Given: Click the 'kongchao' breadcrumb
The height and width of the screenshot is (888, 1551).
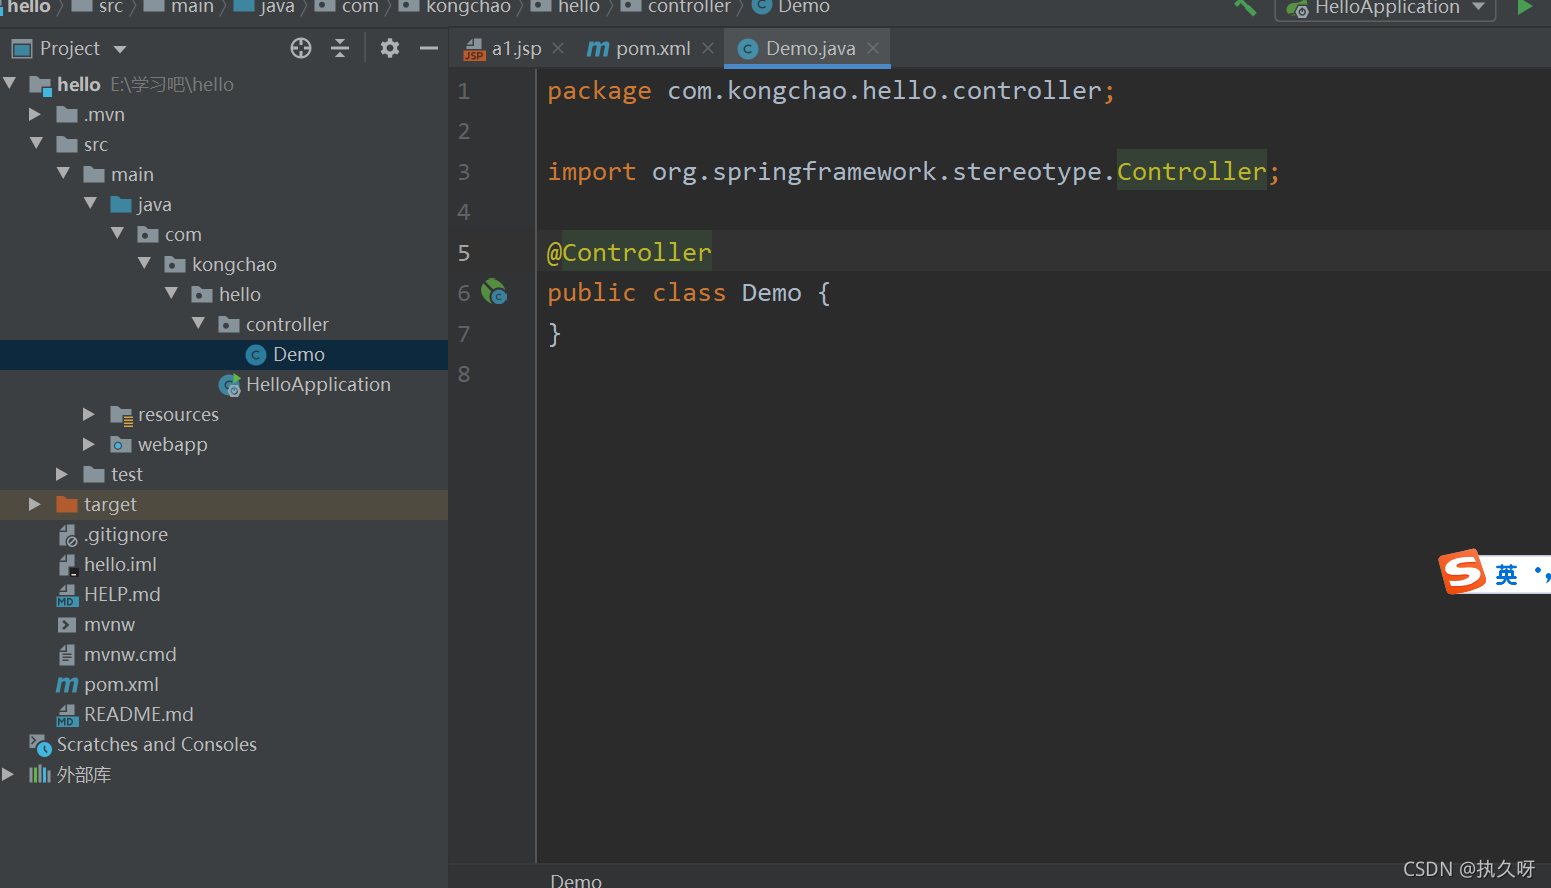Looking at the screenshot, I should click(x=468, y=7).
